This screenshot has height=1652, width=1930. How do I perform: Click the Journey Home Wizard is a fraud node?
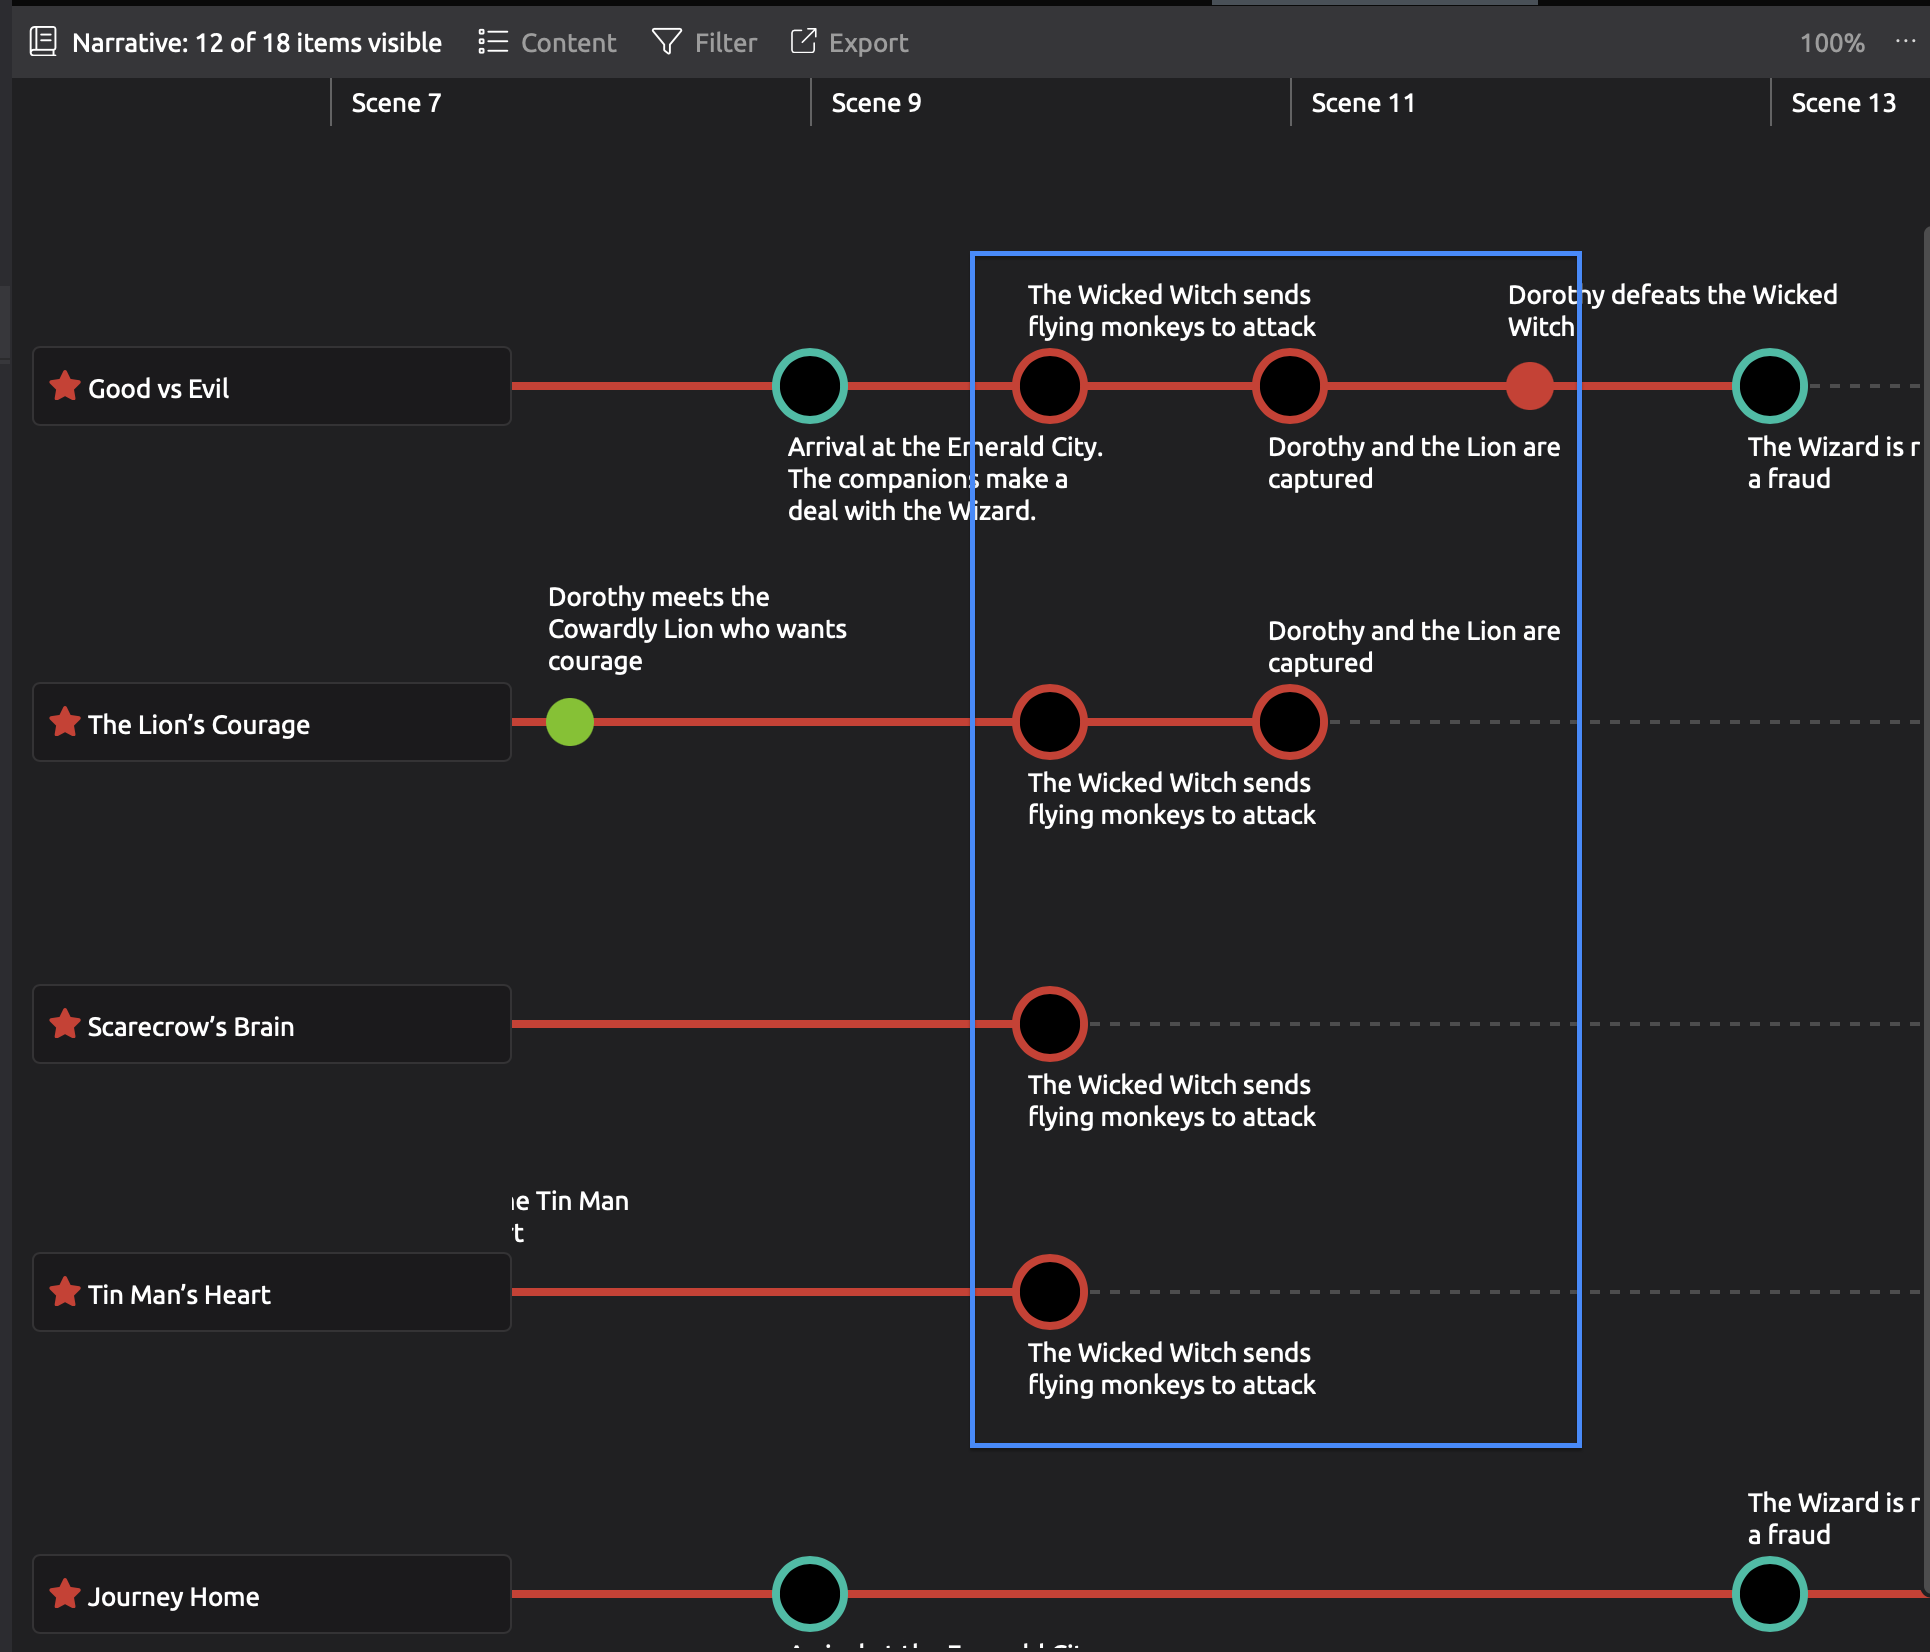1770,1594
